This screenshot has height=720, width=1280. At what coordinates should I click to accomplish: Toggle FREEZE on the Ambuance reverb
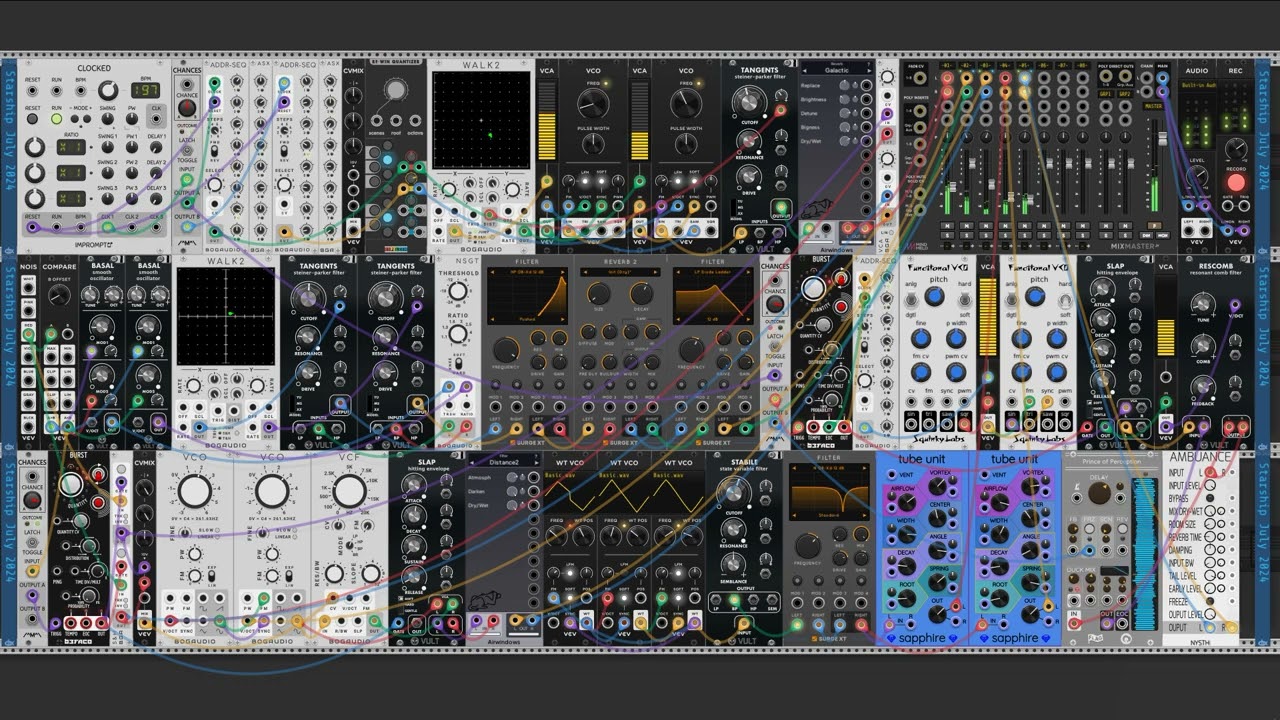point(1209,602)
